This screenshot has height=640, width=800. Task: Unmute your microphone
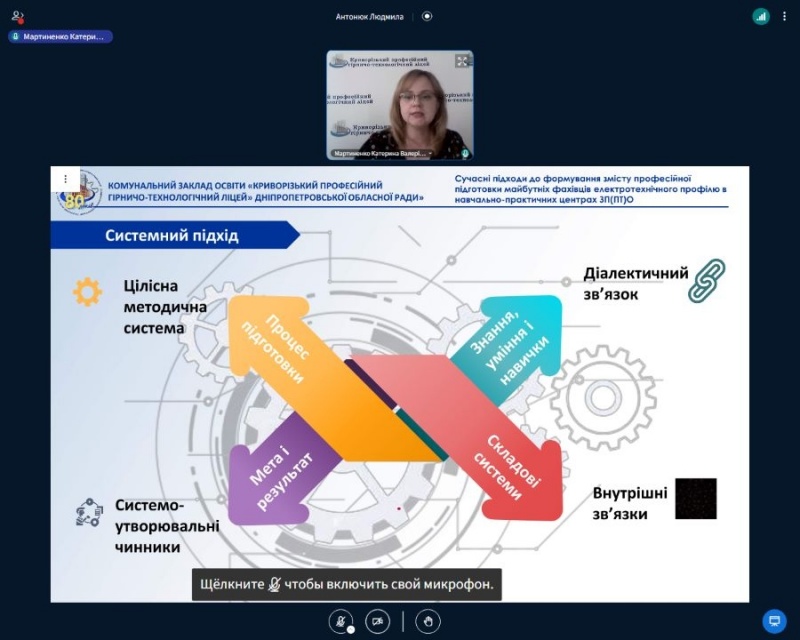click(x=342, y=621)
